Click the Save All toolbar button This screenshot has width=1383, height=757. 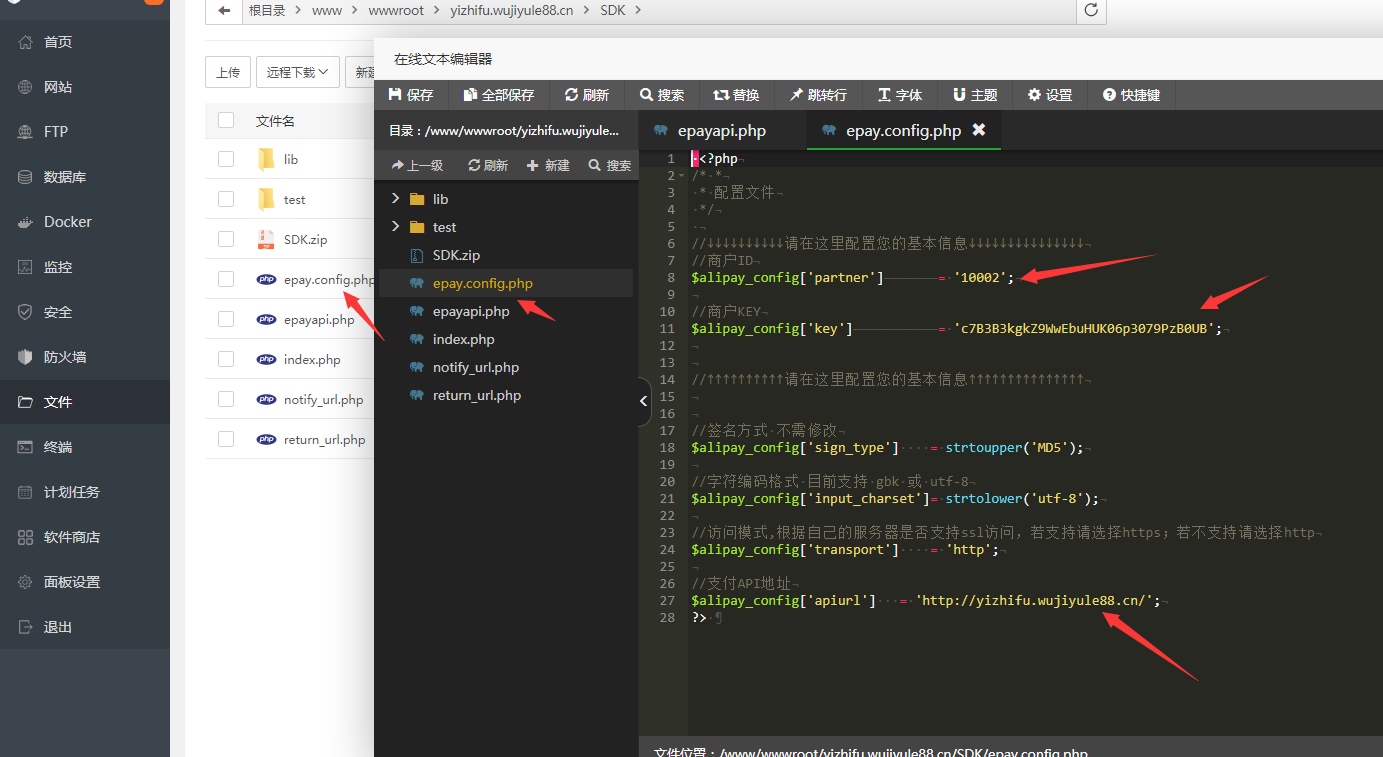pyautogui.click(x=498, y=95)
